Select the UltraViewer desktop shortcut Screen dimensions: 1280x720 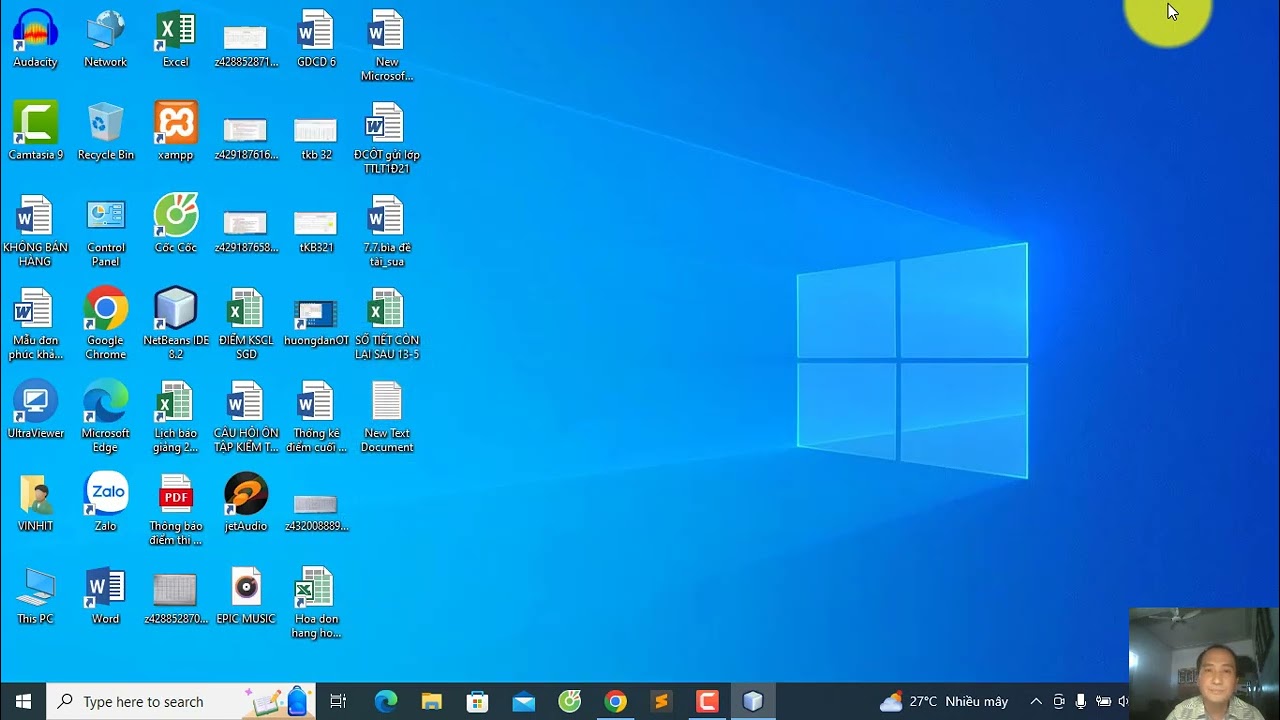35,411
